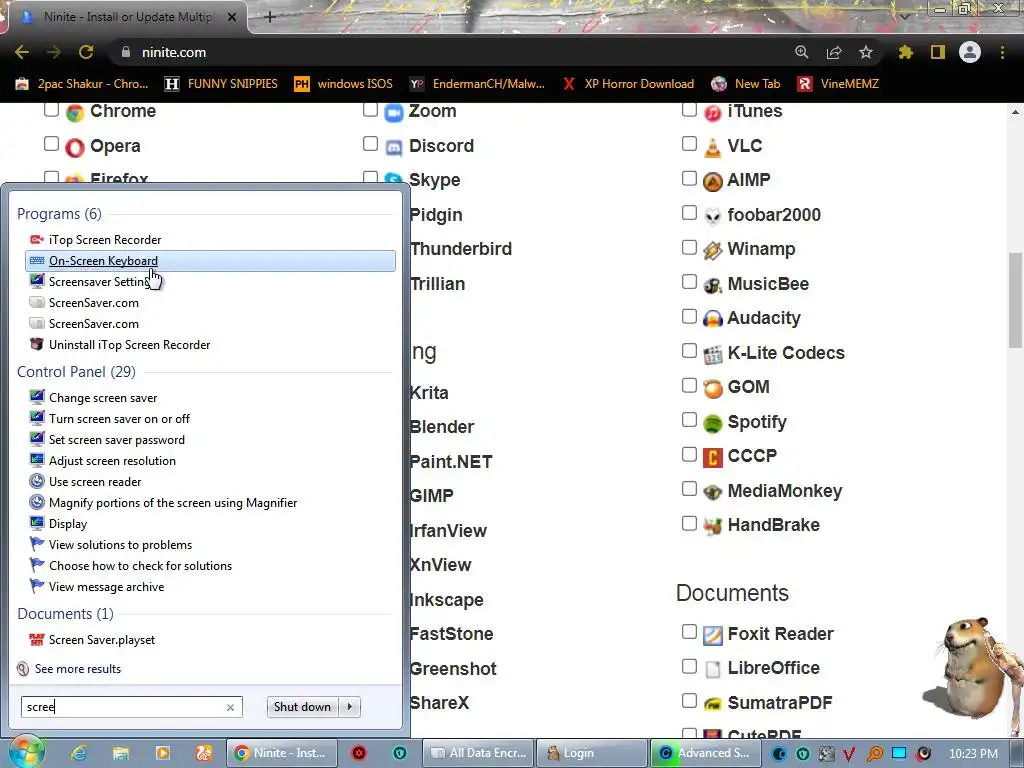
Task: Tick the Zoom checkbox
Action: point(370,109)
